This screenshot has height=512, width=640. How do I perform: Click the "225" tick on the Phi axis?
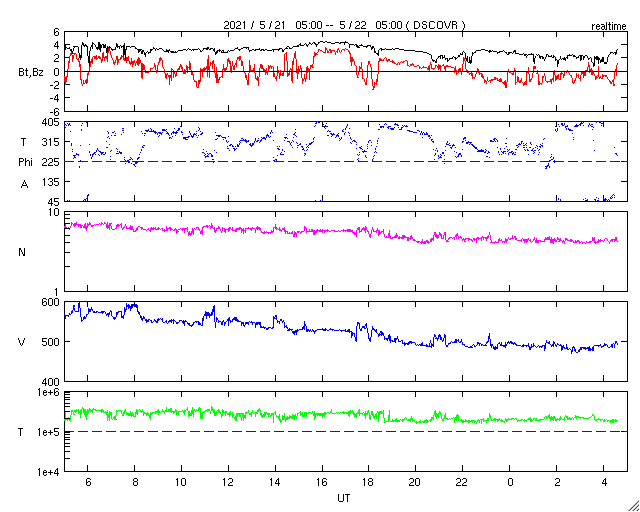tap(52, 163)
